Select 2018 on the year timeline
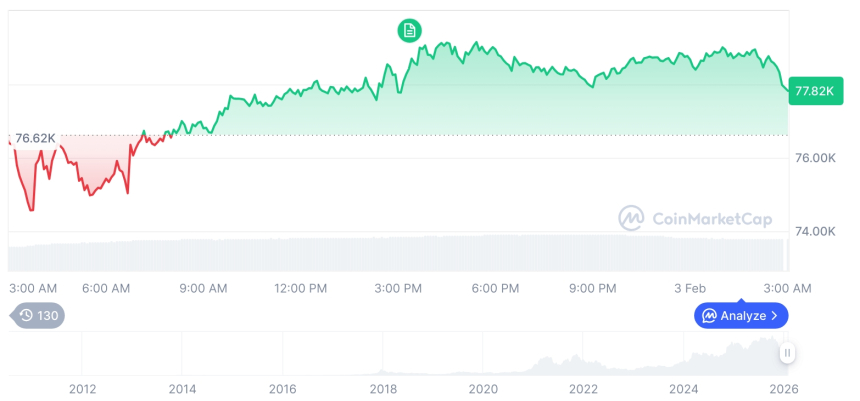The image size is (860, 401). coord(383,388)
